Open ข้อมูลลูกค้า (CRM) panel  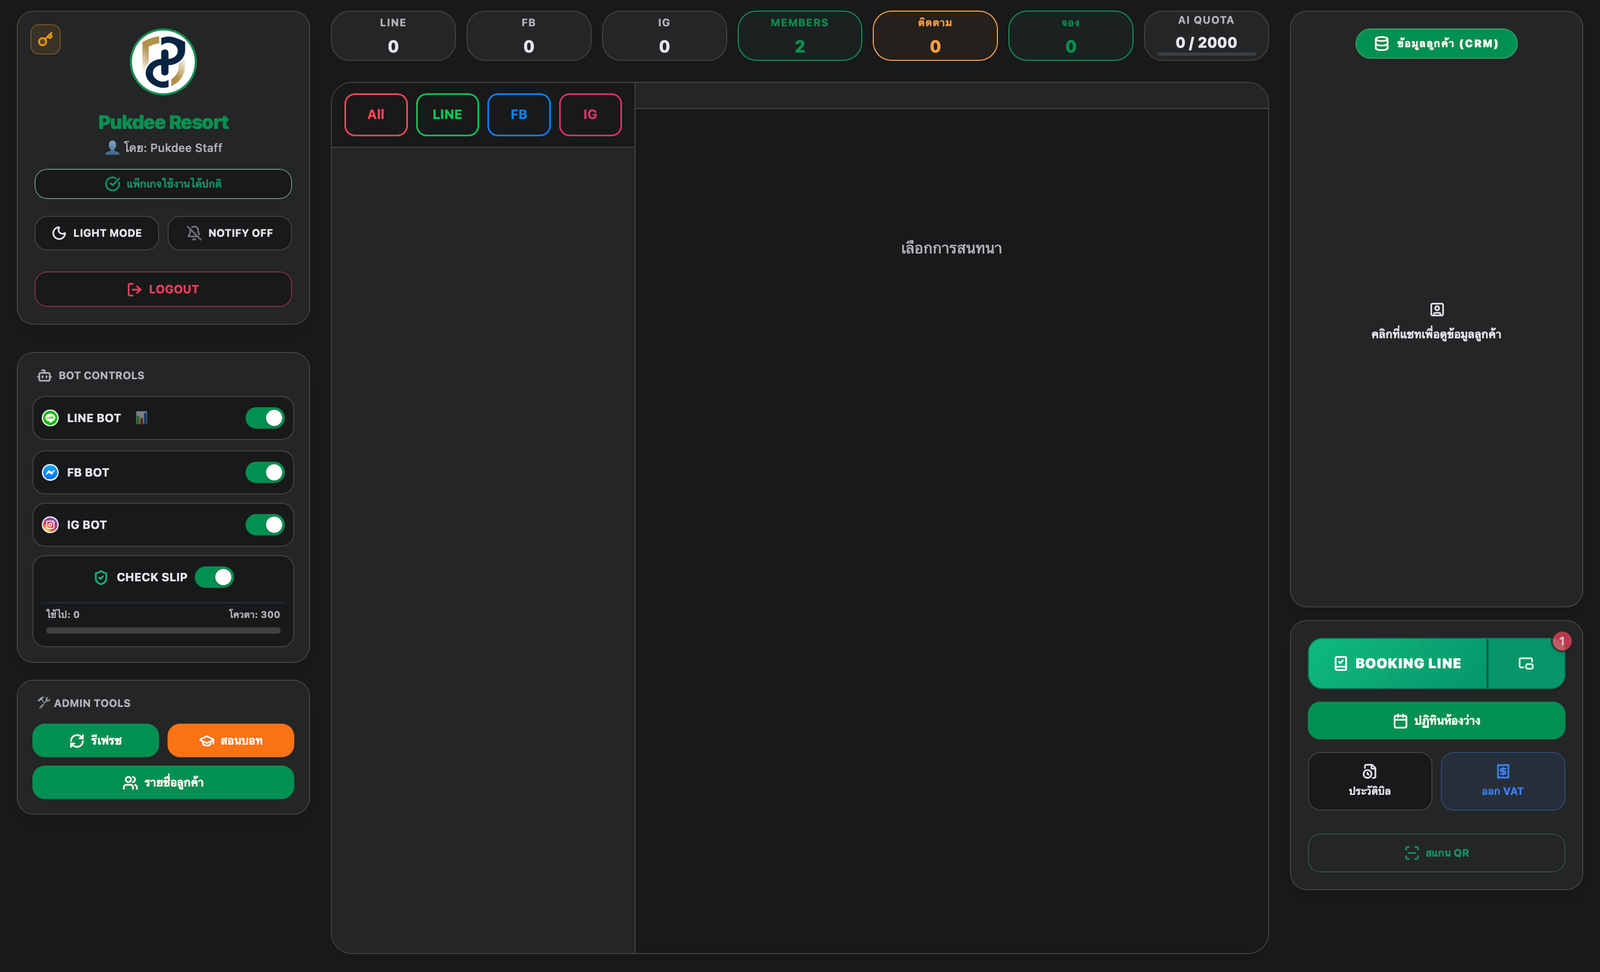[1436, 43]
